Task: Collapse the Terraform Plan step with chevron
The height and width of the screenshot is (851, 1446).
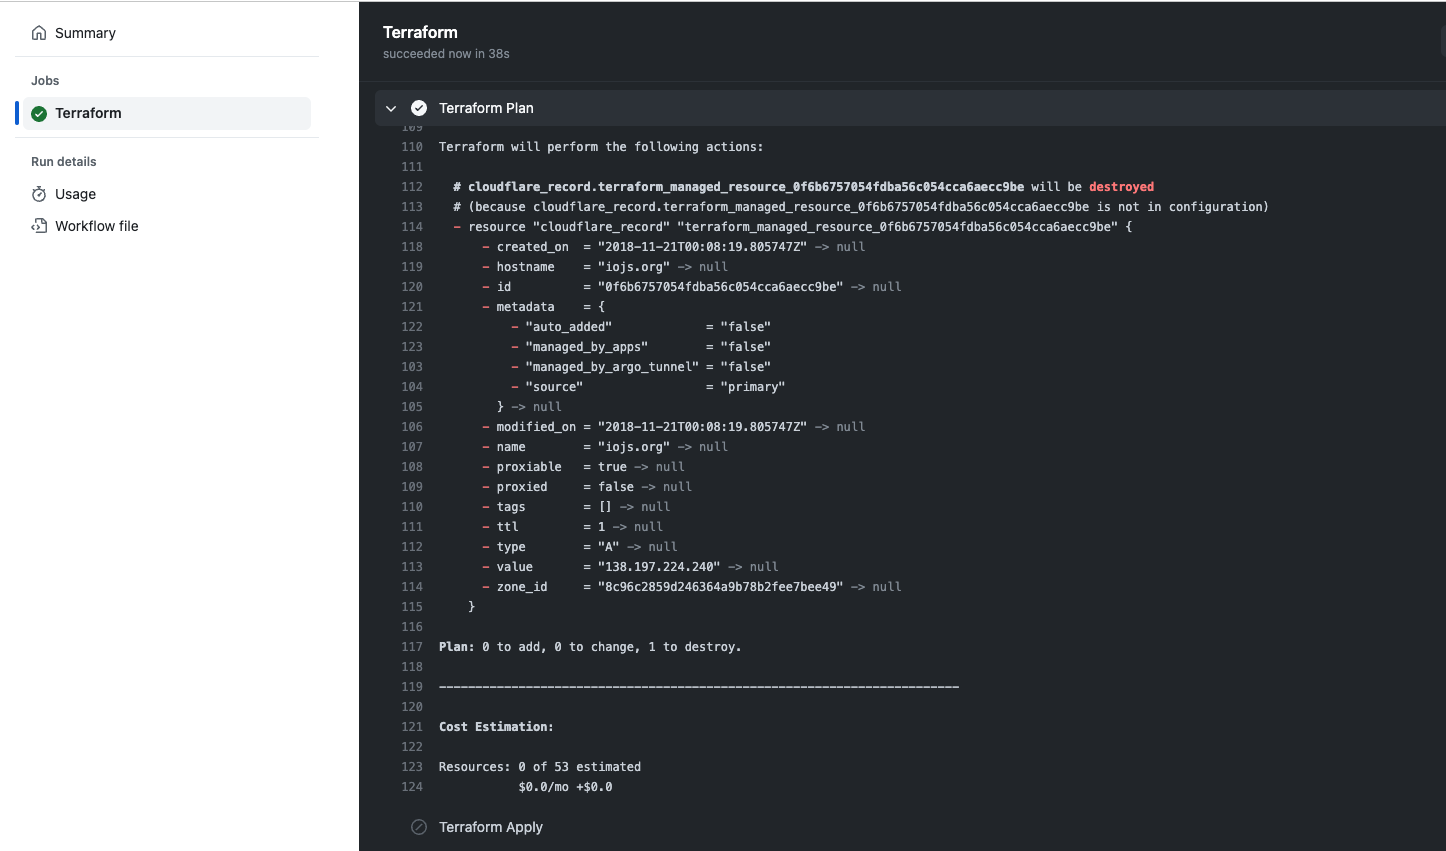Action: tap(391, 108)
